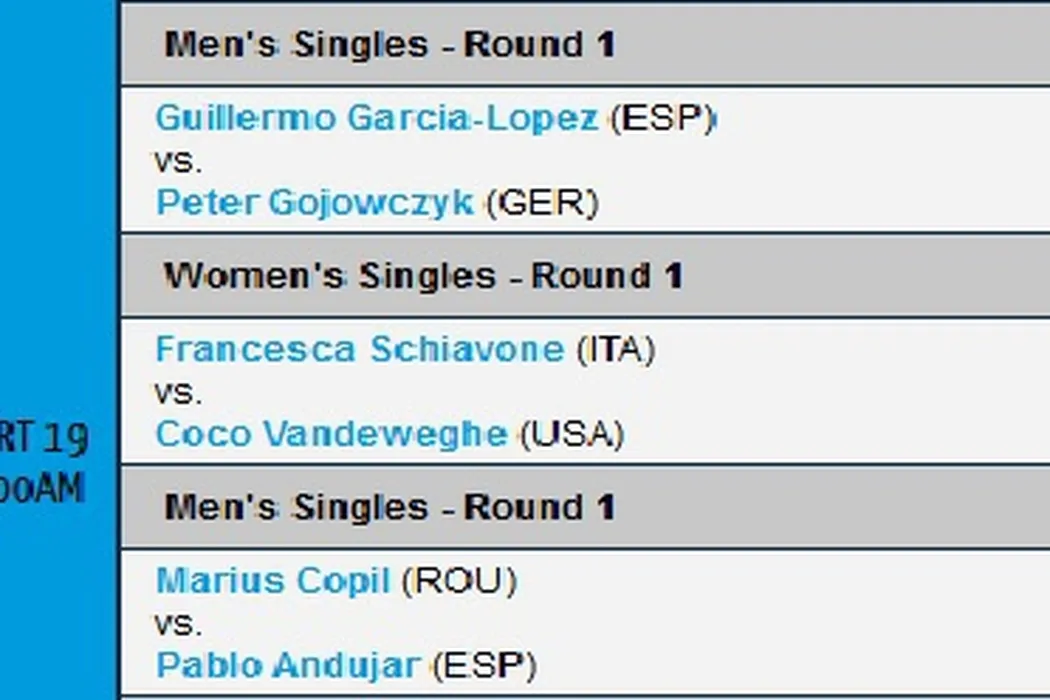
Task: Open the Marius Copil player link
Action: click(273, 581)
